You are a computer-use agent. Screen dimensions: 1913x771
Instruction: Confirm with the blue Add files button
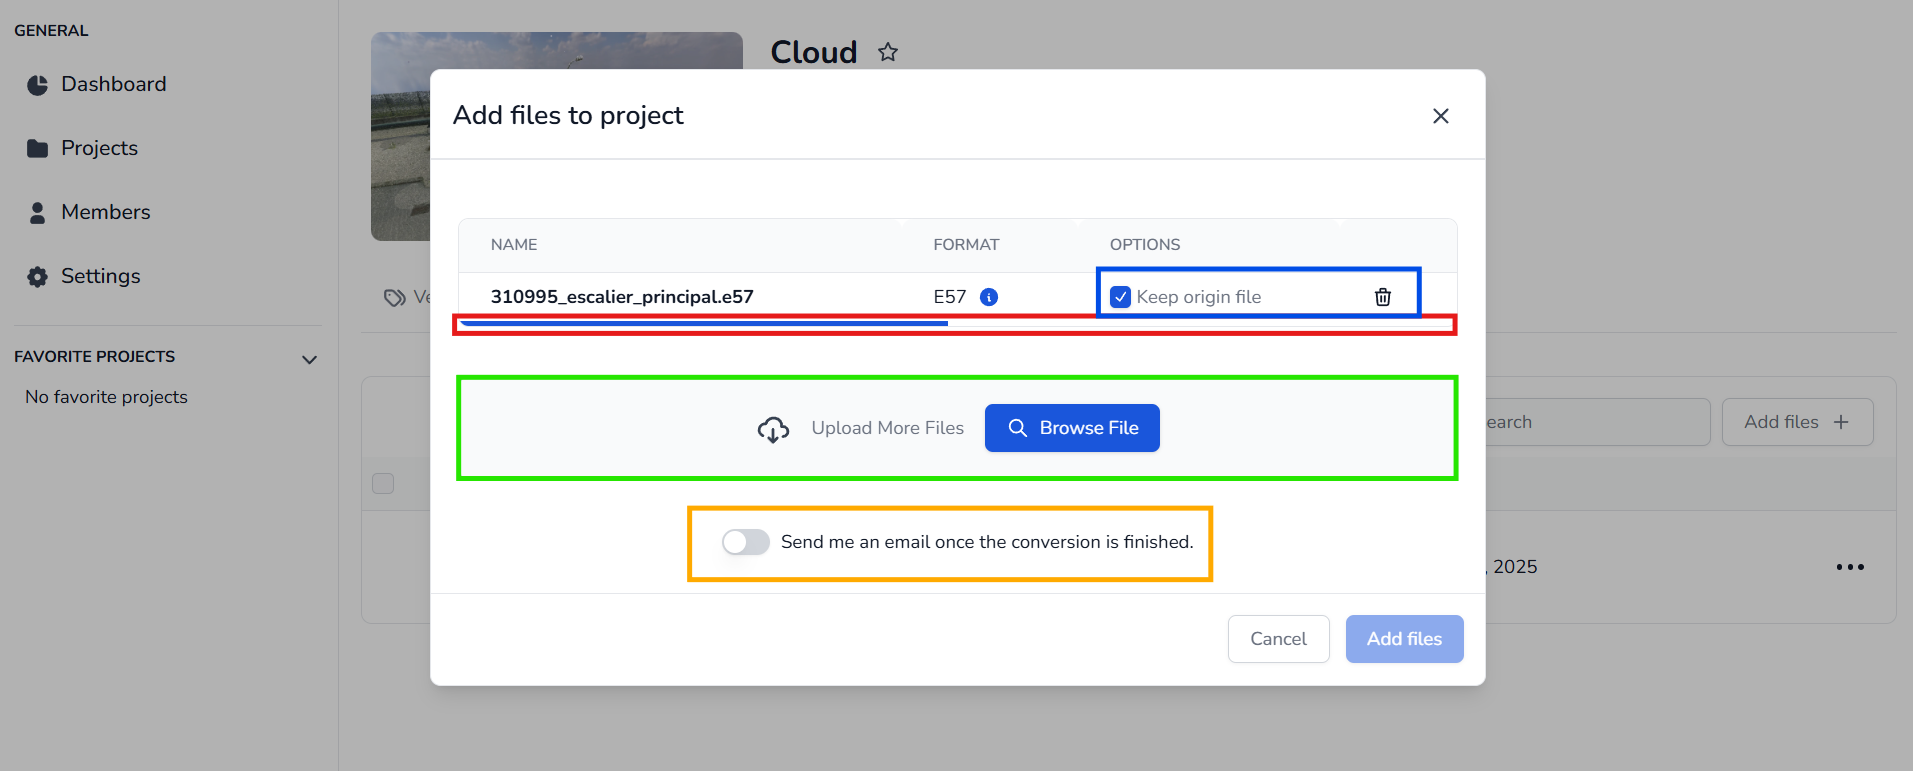click(x=1404, y=639)
